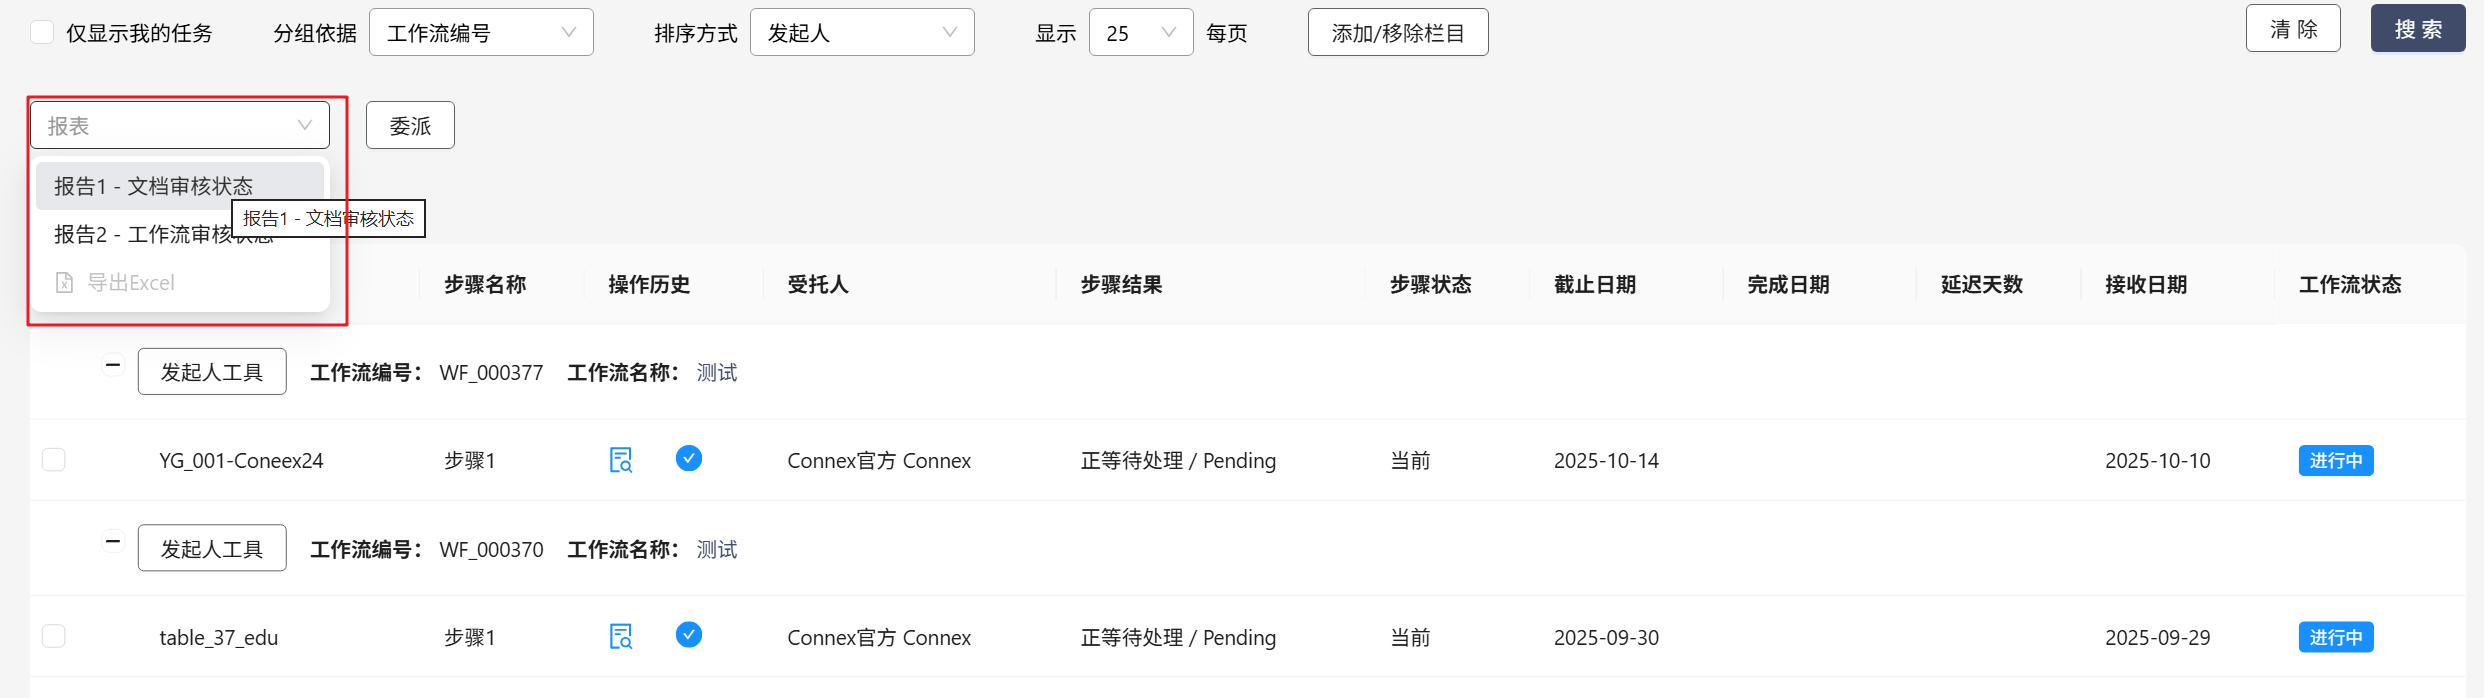Click the 进行中 status badge for table_37_edu
Image resolution: width=2484 pixels, height=698 pixels.
[2335, 638]
